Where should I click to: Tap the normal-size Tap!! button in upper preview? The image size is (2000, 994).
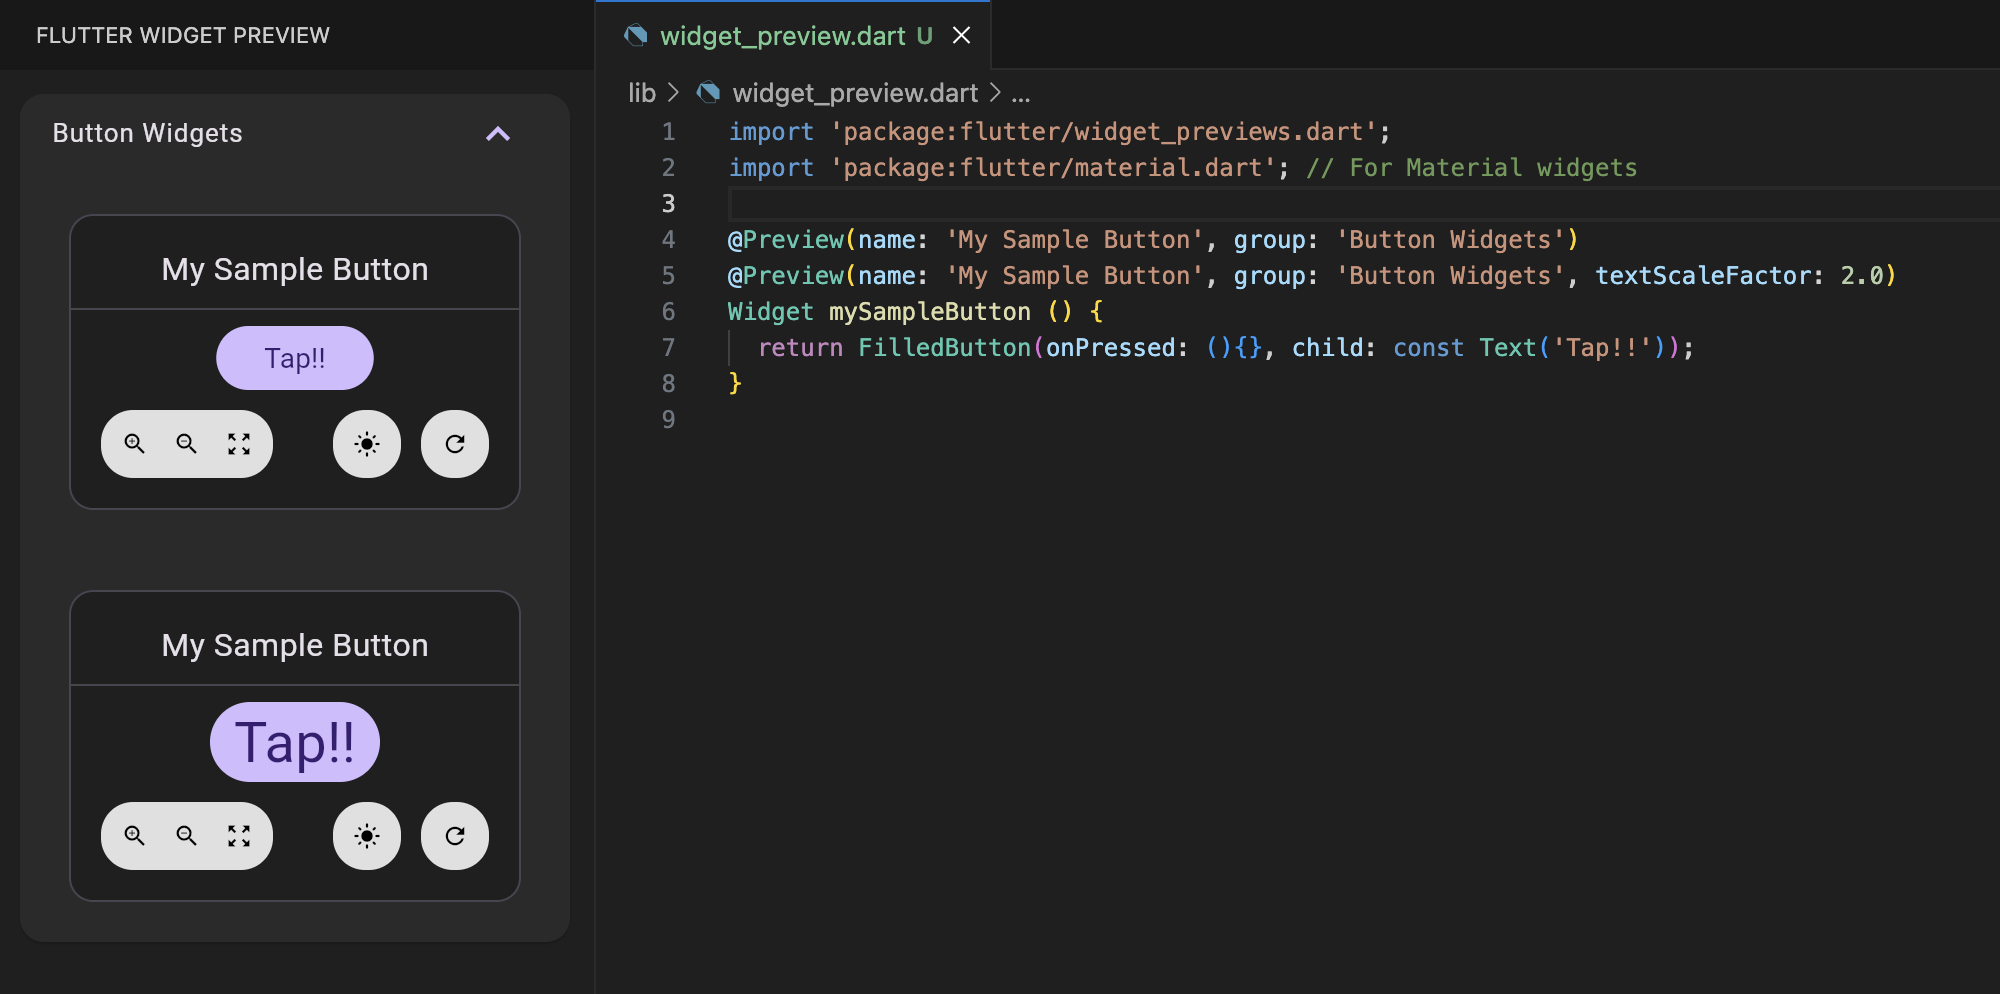click(295, 358)
